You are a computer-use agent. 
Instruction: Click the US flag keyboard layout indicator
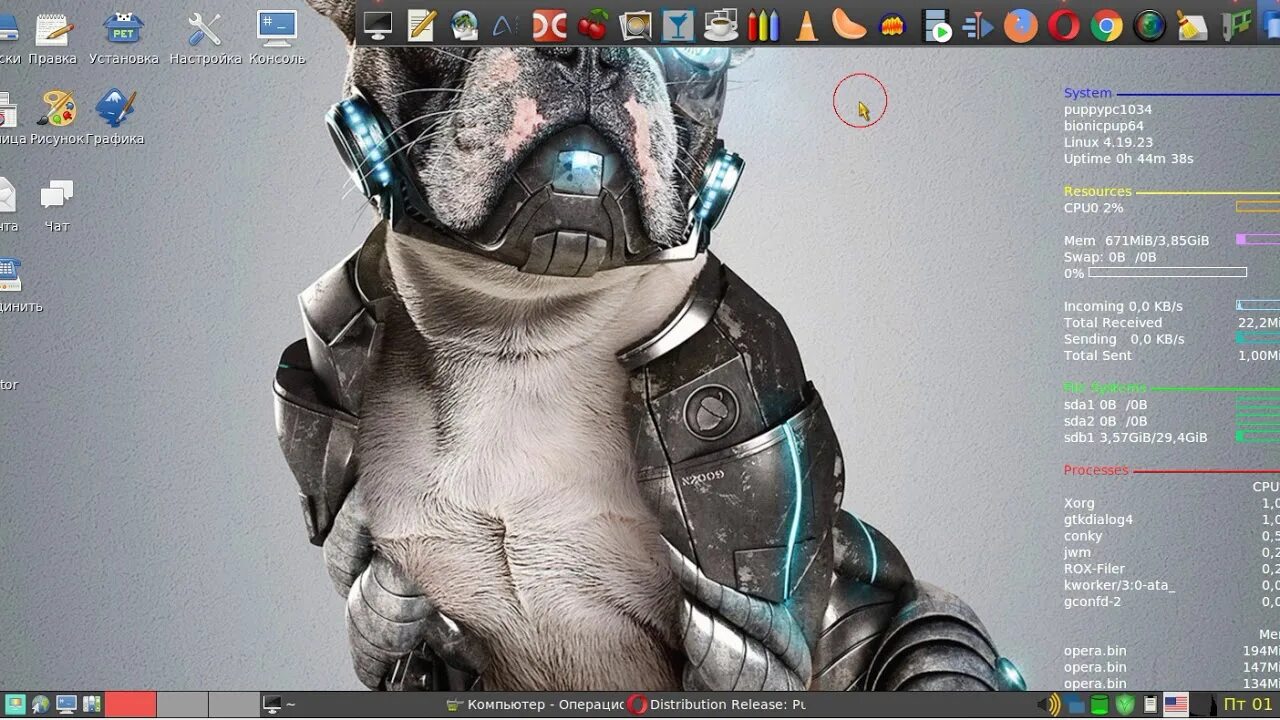(1176, 705)
